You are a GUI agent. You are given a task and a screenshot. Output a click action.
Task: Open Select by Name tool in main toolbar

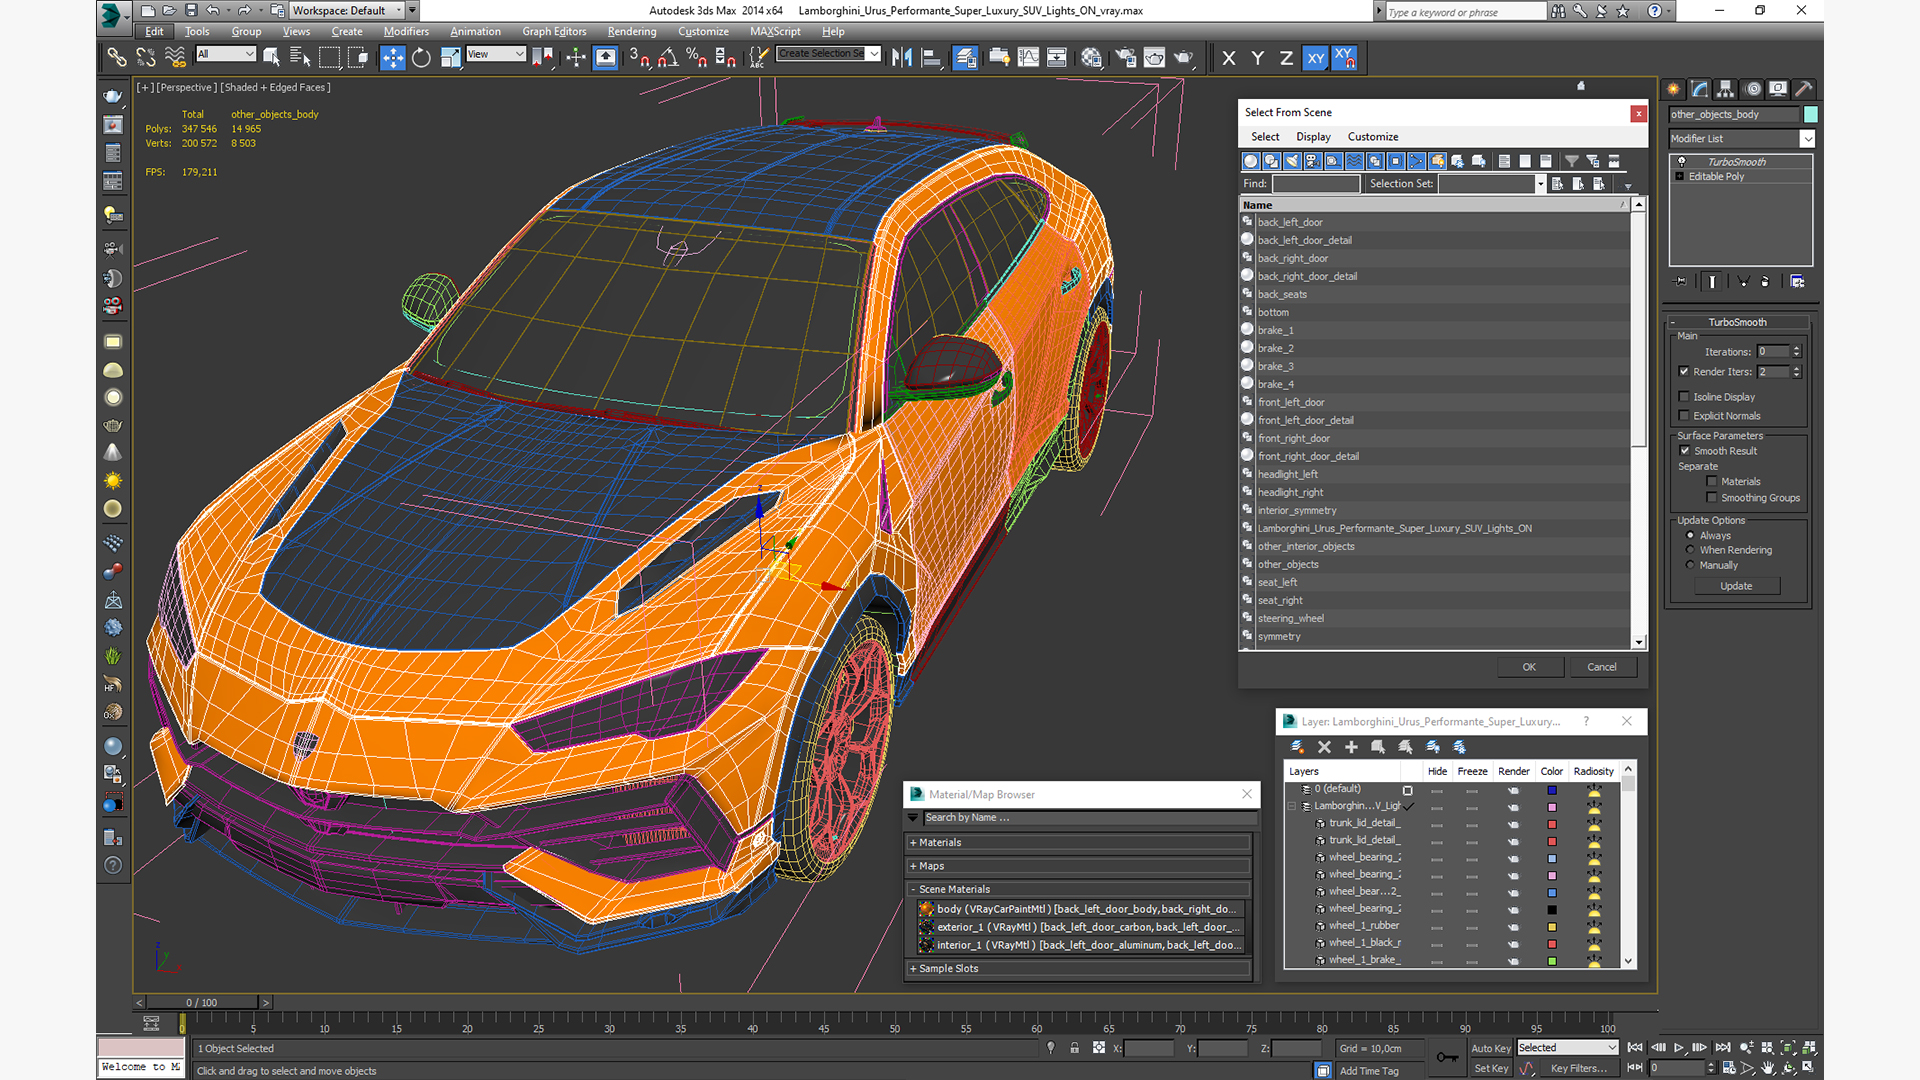coord(299,57)
